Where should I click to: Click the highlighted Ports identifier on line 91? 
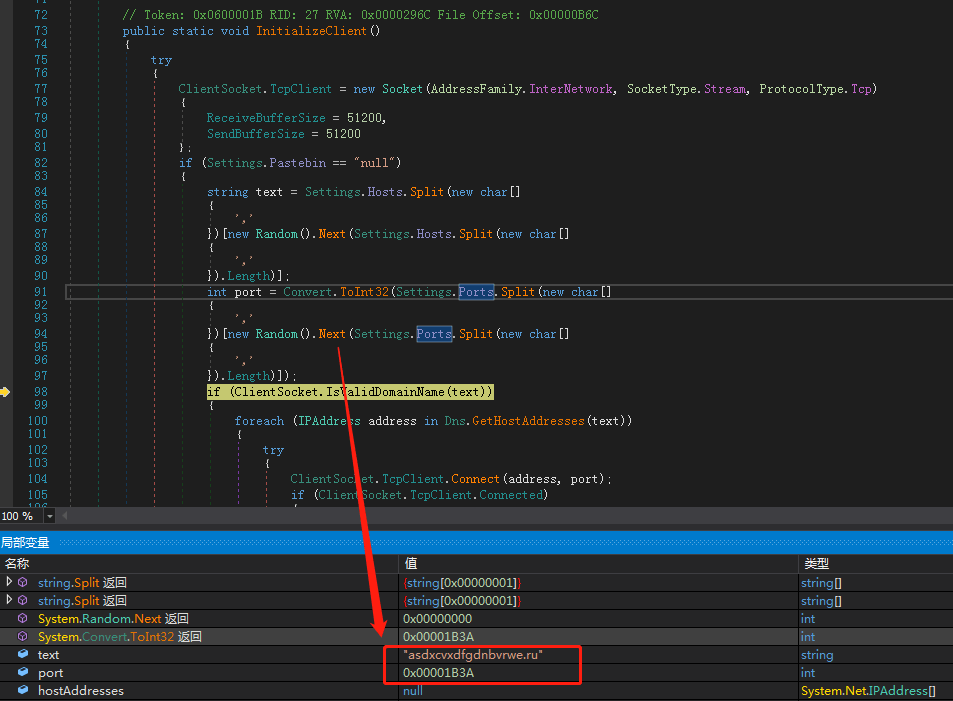pos(476,292)
